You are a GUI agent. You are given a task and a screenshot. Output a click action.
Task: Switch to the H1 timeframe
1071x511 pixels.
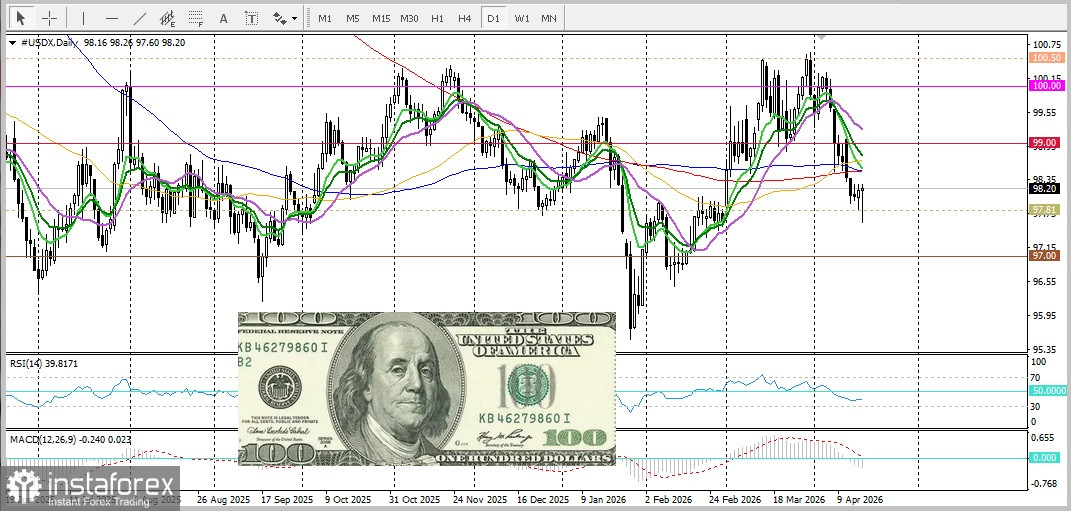coord(437,18)
